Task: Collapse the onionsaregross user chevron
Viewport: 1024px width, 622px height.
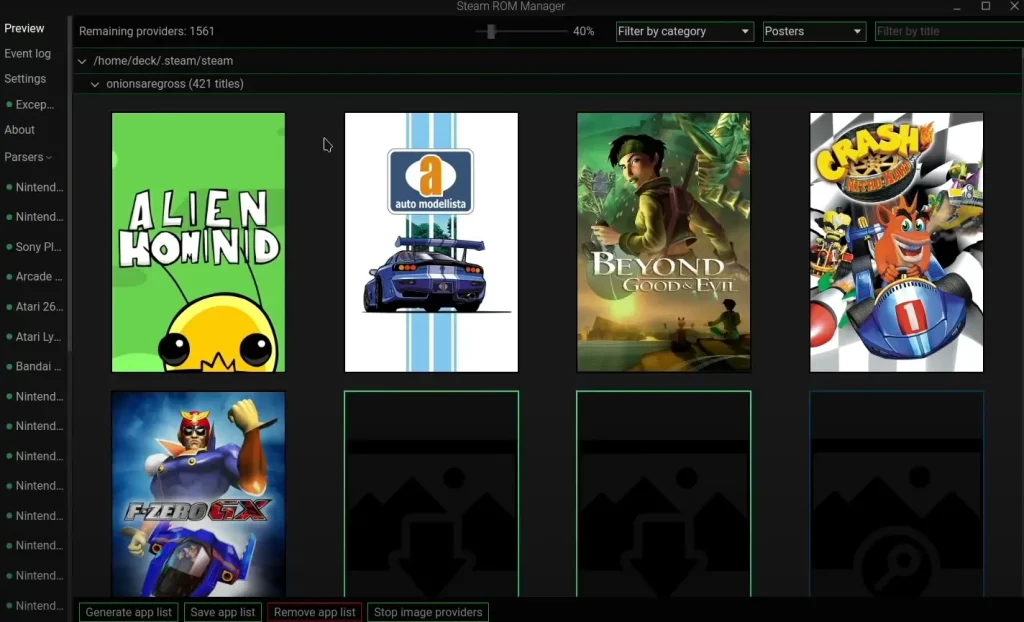Action: pyautogui.click(x=95, y=84)
